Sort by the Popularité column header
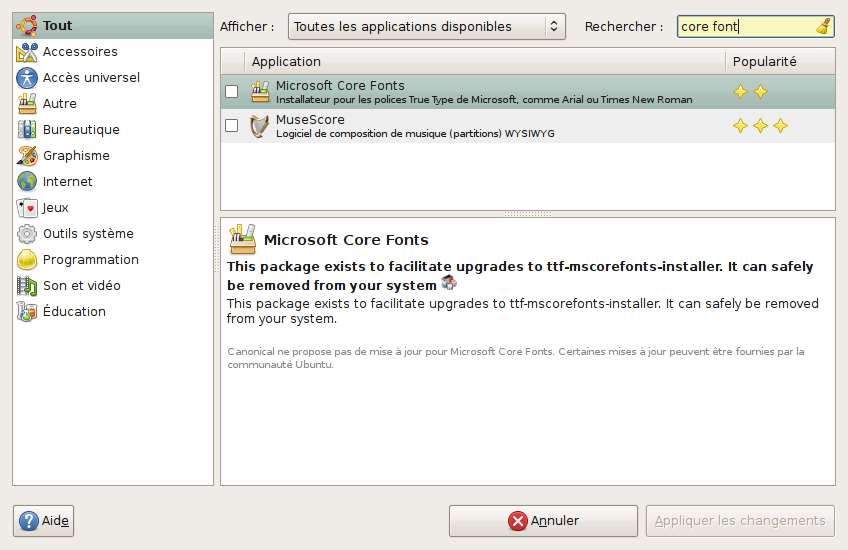Image resolution: width=848 pixels, height=550 pixels. pos(780,62)
